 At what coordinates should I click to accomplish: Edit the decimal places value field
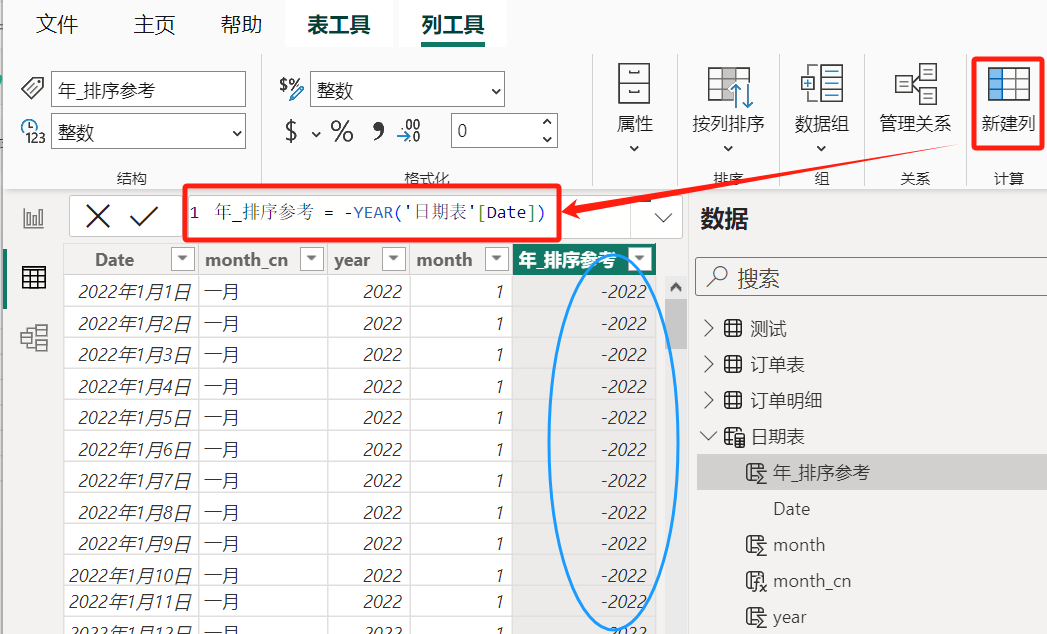495,131
